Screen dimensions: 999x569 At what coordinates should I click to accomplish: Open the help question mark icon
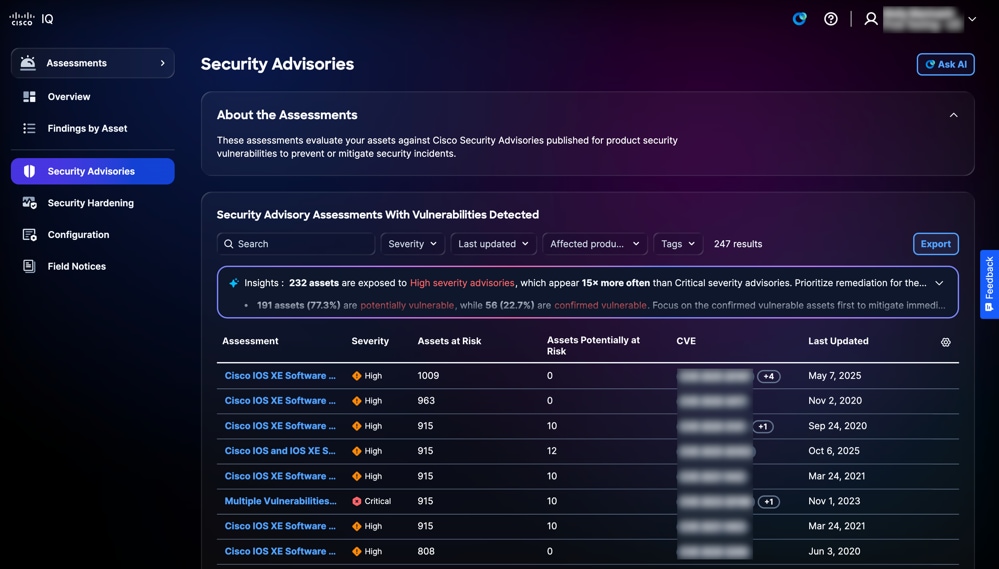pyautogui.click(x=831, y=19)
